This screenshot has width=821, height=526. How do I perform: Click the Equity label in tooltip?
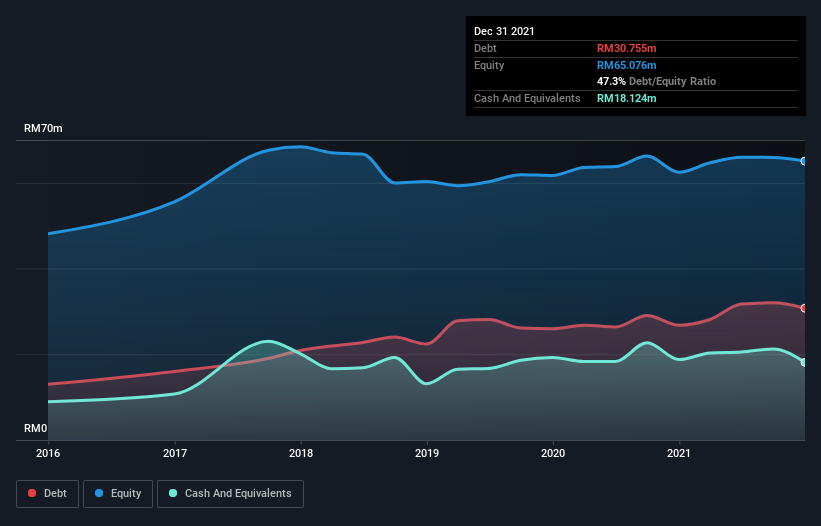point(489,65)
